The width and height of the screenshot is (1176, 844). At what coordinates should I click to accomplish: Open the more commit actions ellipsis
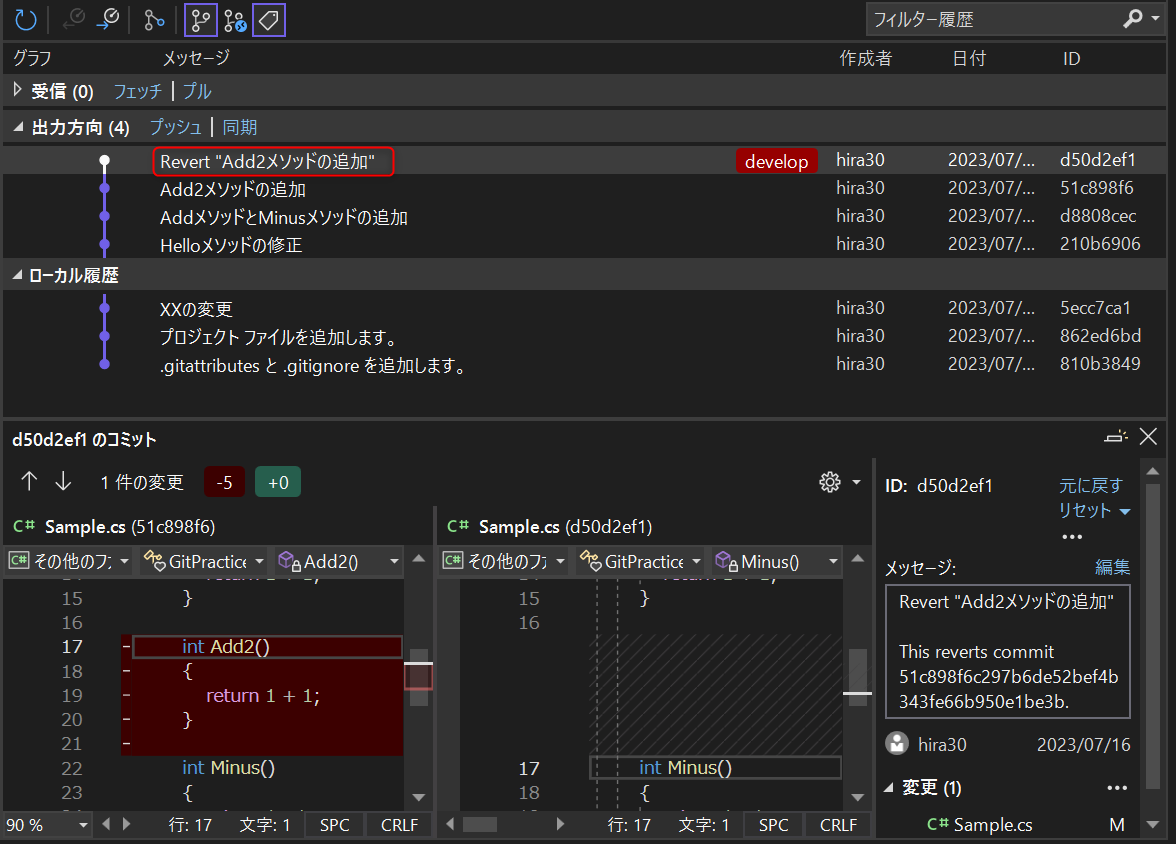click(x=1072, y=536)
